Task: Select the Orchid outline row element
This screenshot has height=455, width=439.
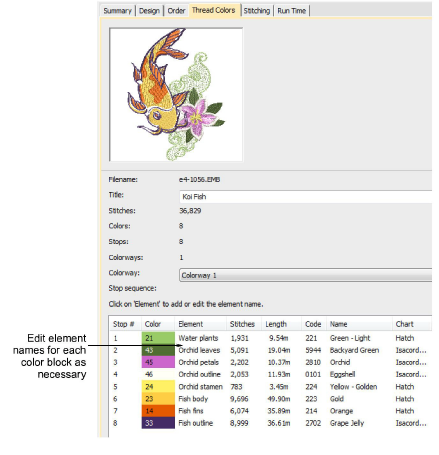Action: [x=199, y=374]
